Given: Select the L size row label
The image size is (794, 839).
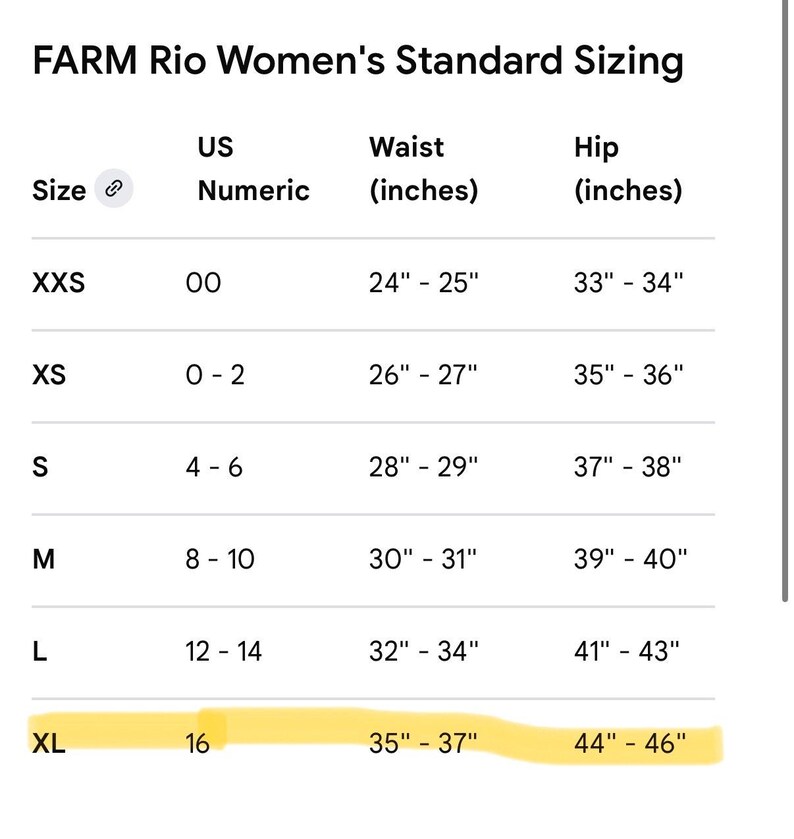Looking at the screenshot, I should 40,651.
